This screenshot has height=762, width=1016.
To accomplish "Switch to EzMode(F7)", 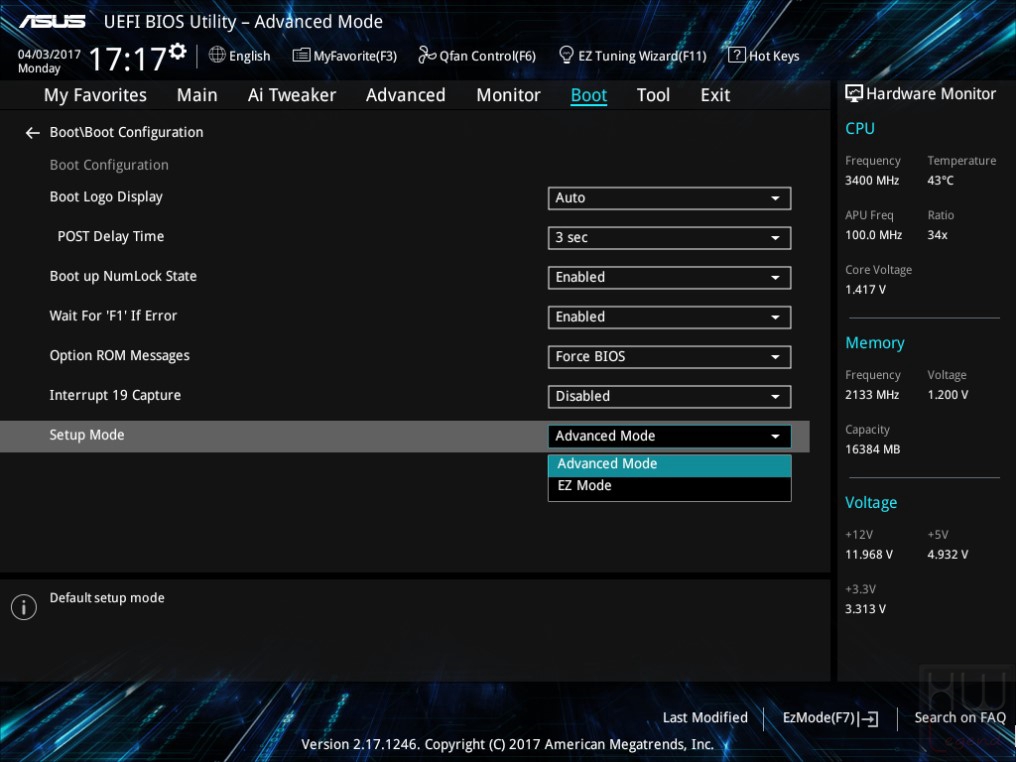I will coord(830,718).
